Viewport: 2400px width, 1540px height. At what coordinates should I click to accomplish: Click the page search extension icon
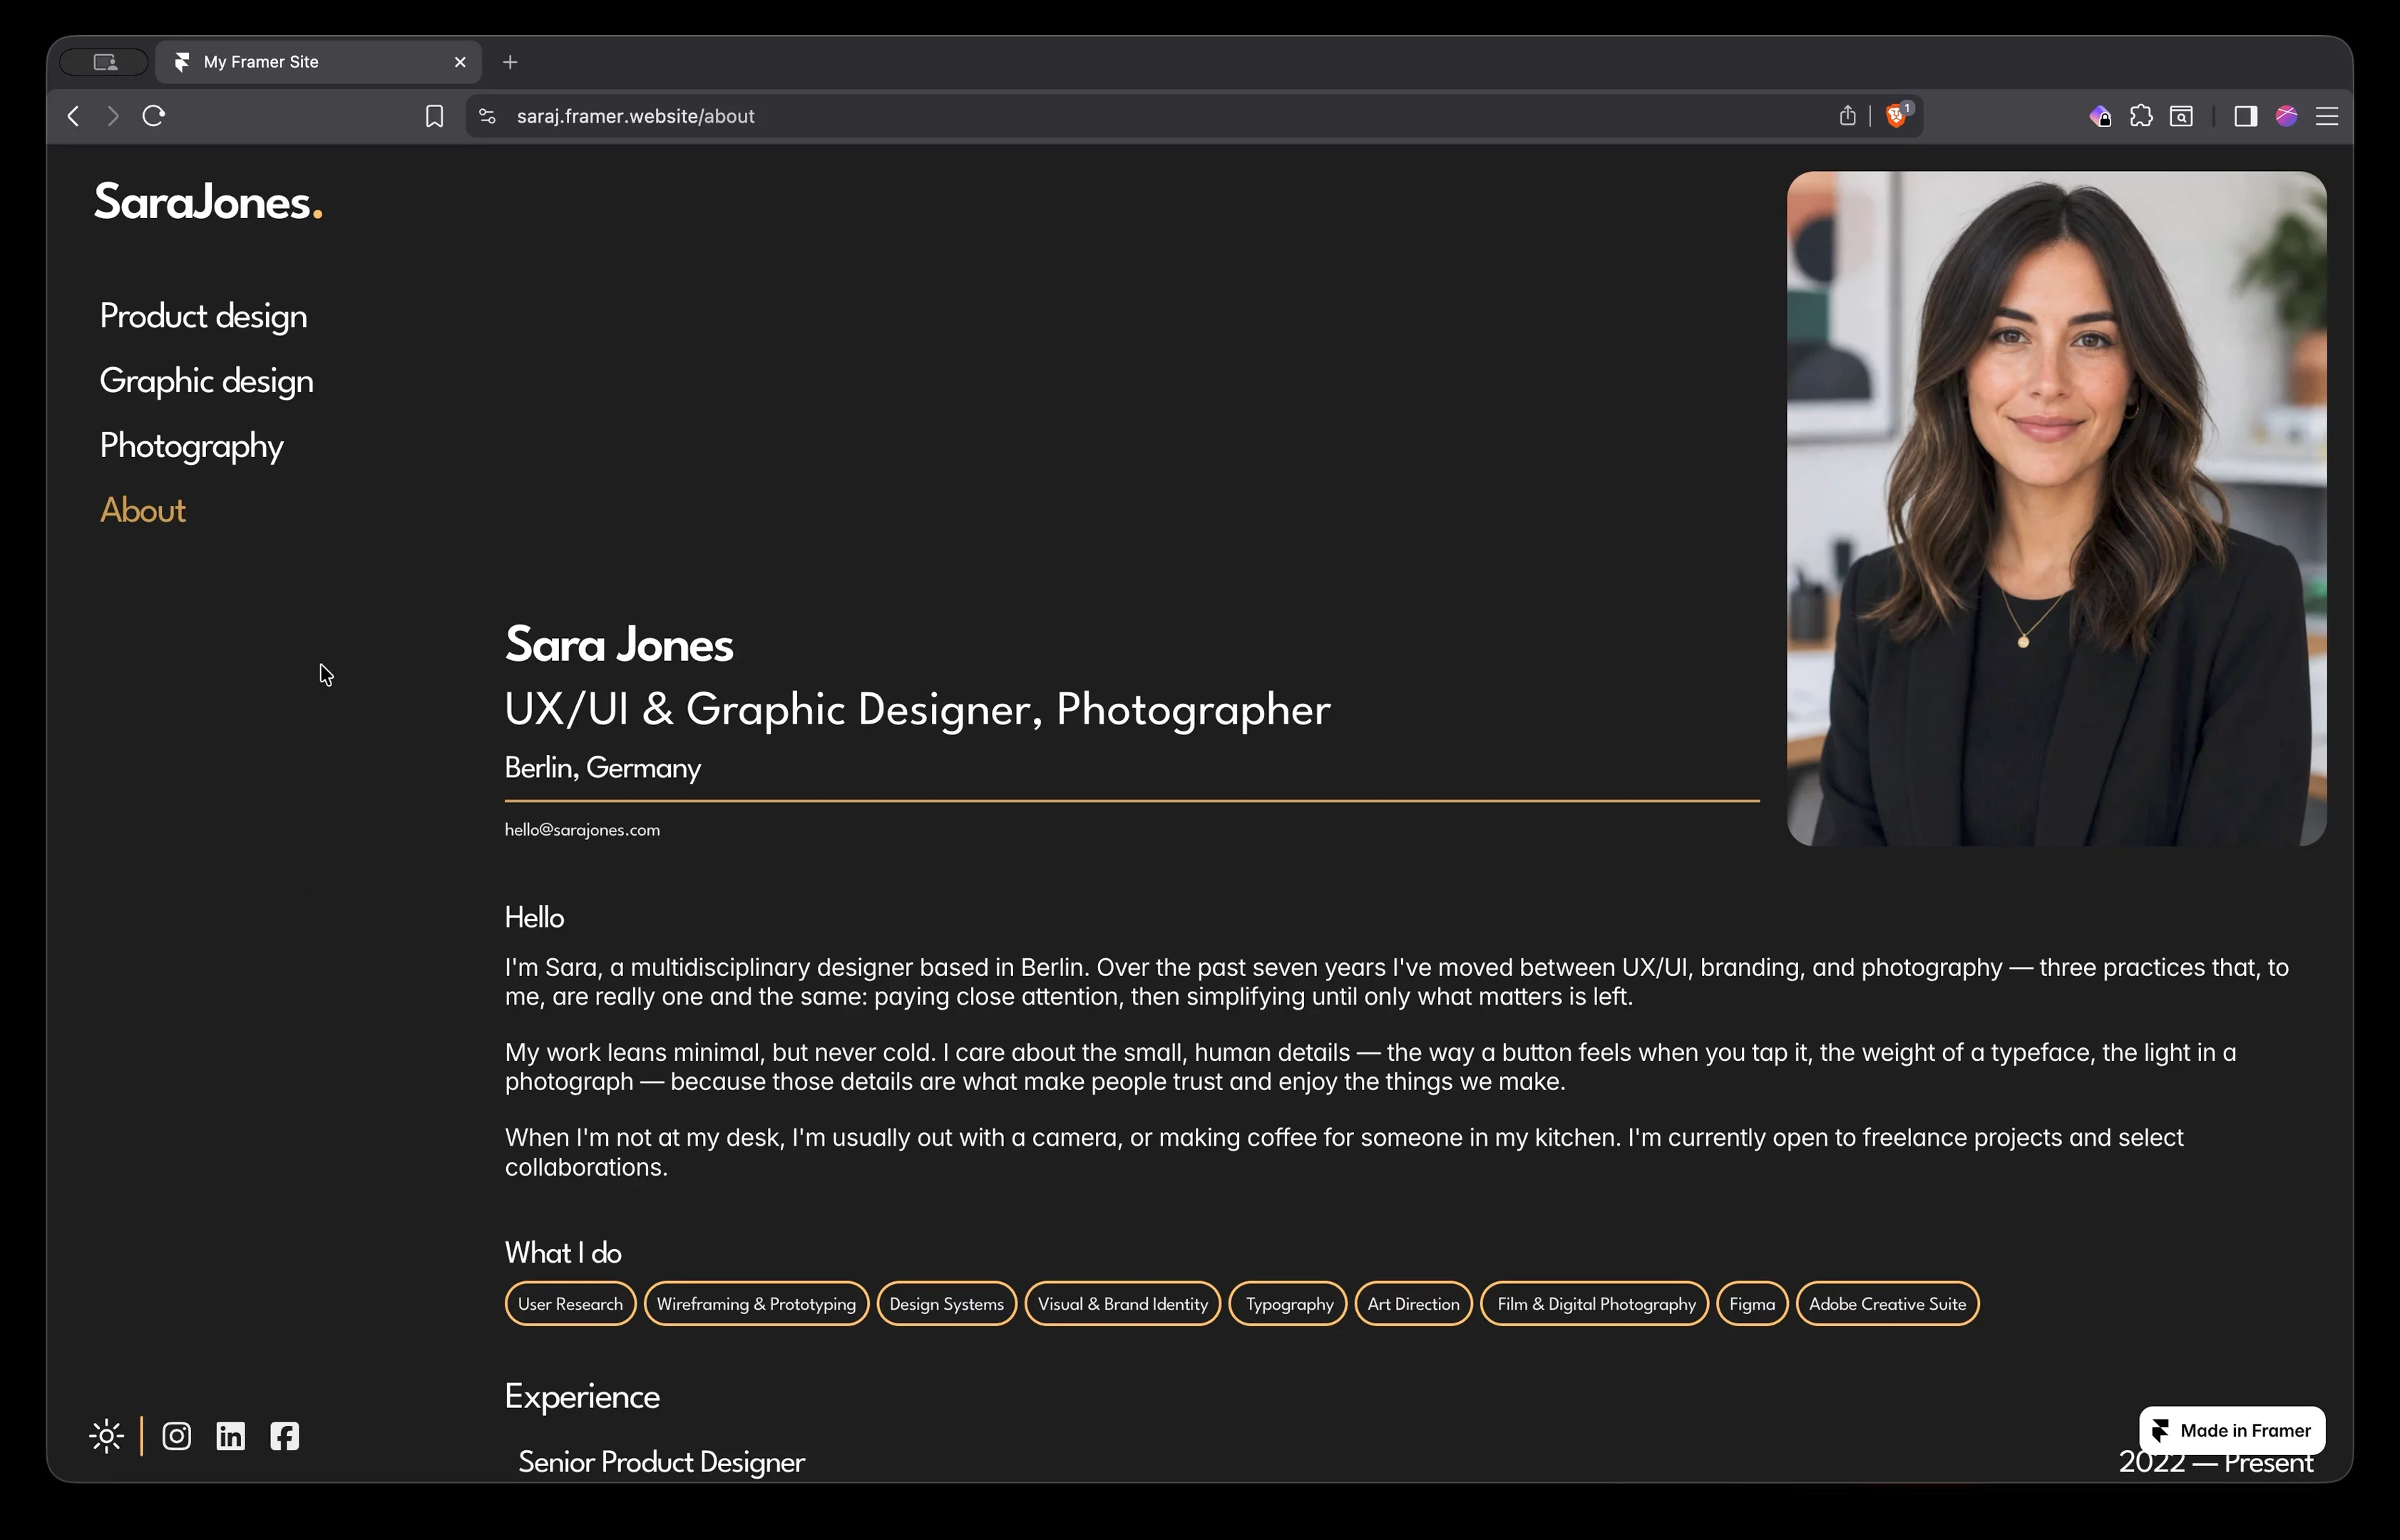2181,116
